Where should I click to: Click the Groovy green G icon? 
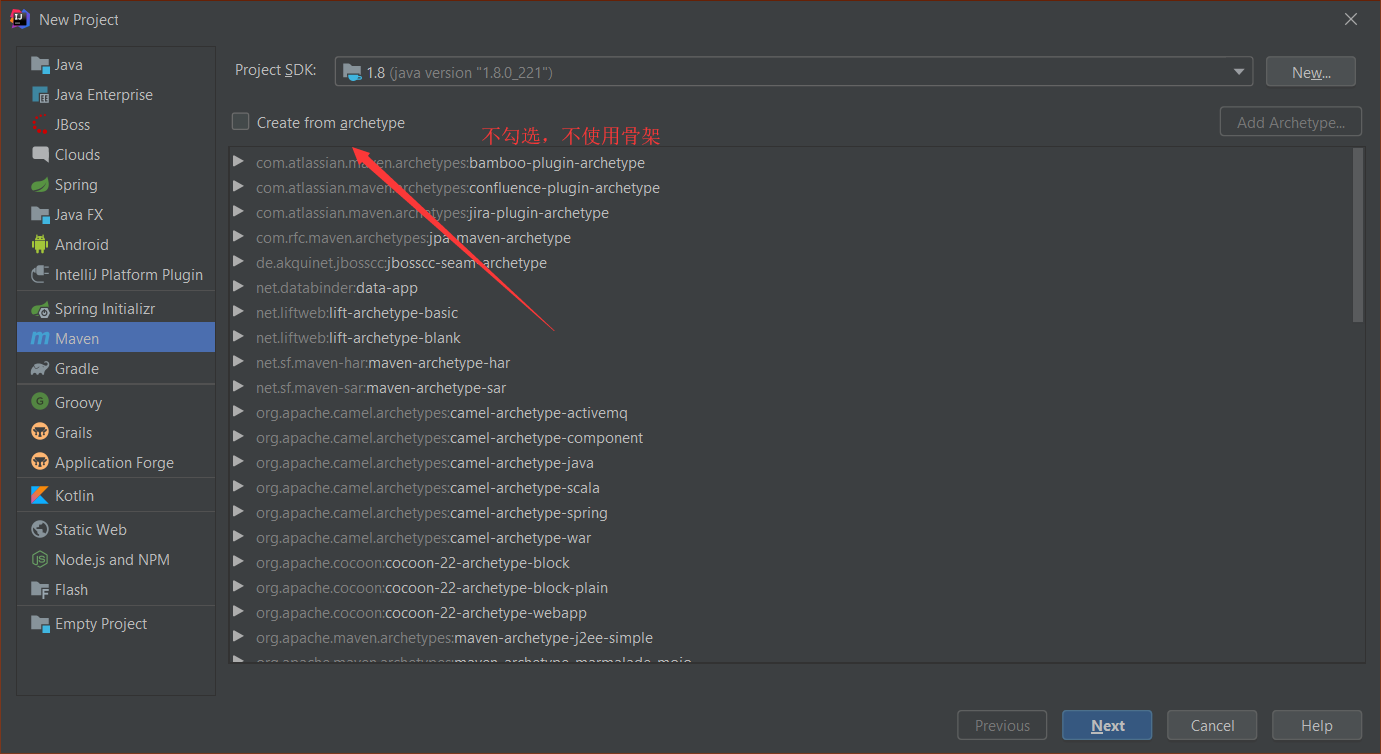coord(40,402)
